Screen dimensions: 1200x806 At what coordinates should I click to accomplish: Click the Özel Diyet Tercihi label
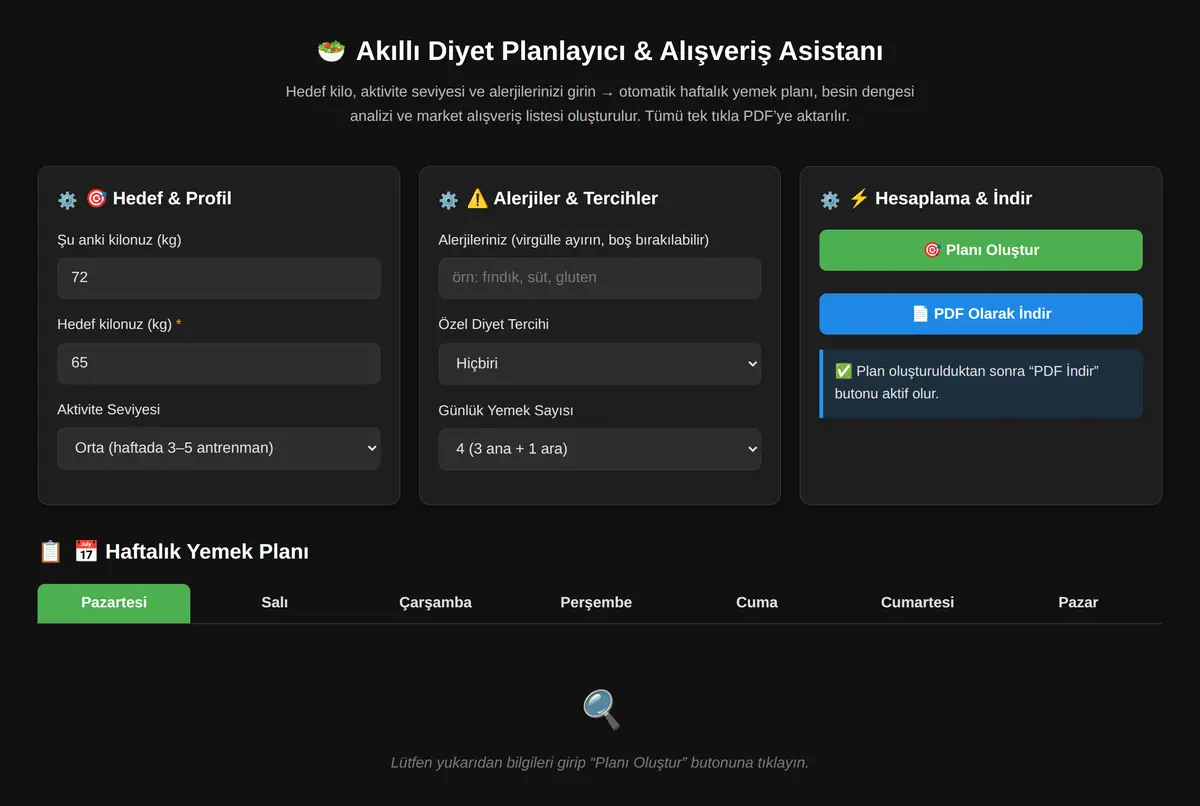pos(493,325)
